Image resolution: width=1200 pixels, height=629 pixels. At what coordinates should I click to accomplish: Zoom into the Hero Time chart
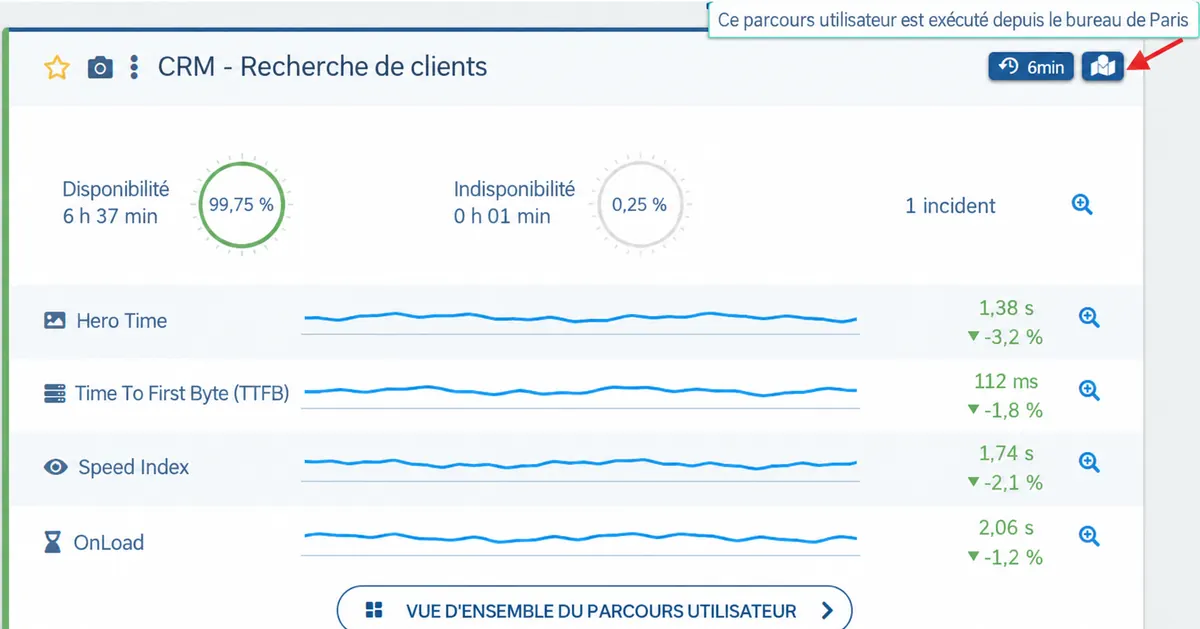1090,318
